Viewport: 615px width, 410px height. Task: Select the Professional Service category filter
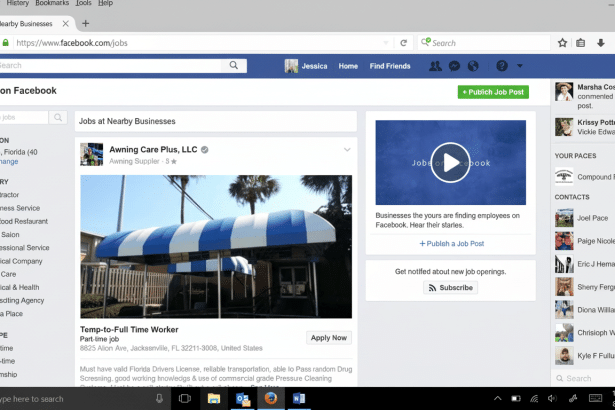[x=24, y=248]
